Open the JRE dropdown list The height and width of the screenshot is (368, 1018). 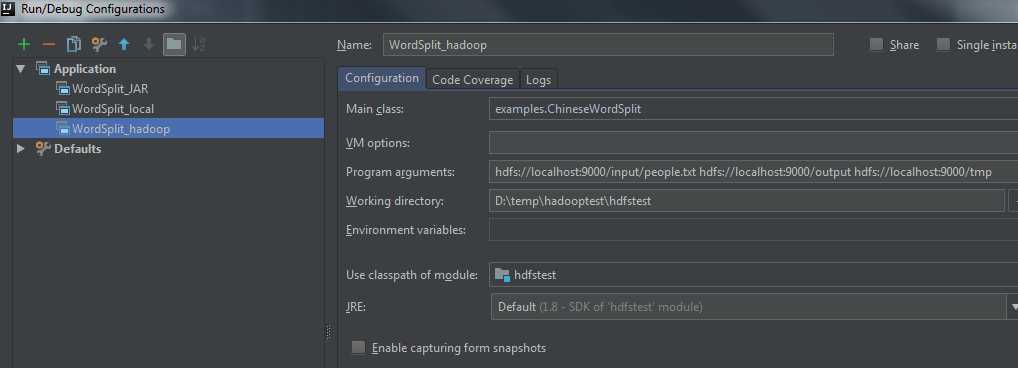(1013, 306)
